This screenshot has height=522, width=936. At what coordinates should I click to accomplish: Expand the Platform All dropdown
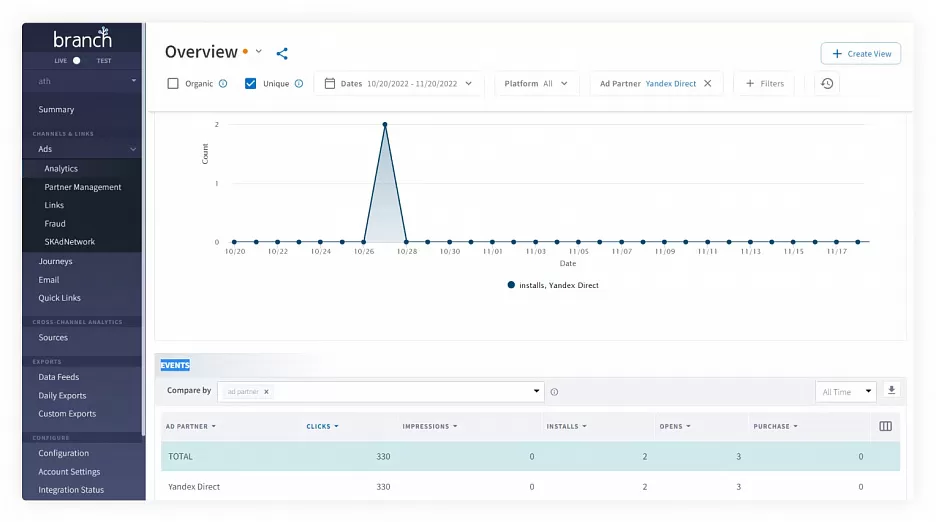pyautogui.click(x=536, y=84)
